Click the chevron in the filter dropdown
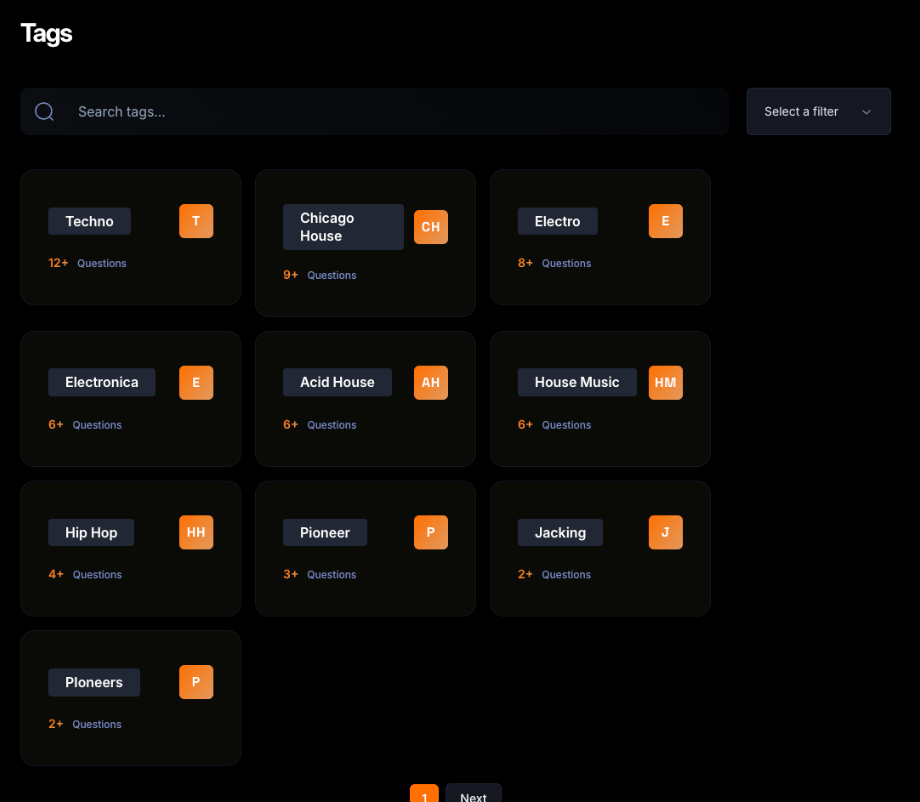The width and height of the screenshot is (920, 802). (x=866, y=112)
